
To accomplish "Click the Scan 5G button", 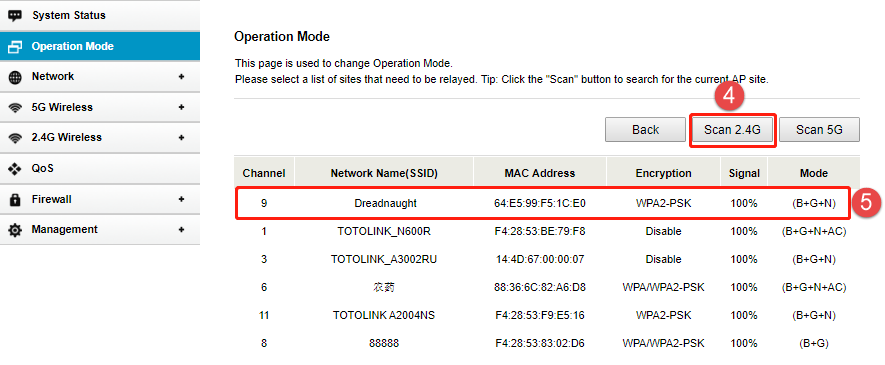I will tap(820, 130).
